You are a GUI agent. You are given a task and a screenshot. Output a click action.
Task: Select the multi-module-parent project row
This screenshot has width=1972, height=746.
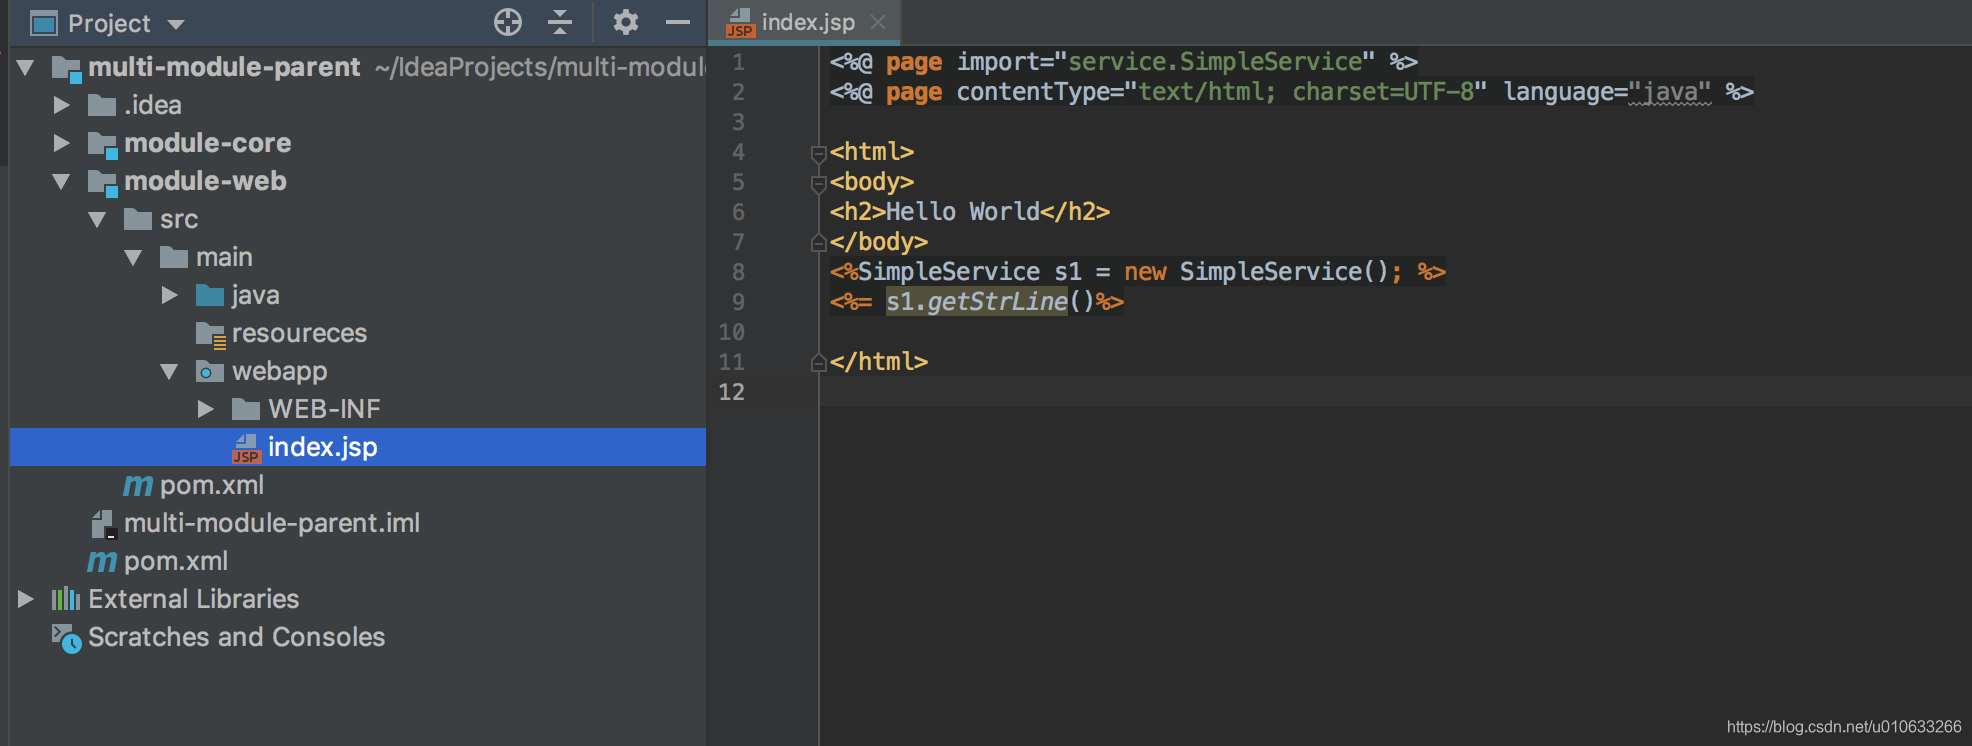click(x=358, y=67)
